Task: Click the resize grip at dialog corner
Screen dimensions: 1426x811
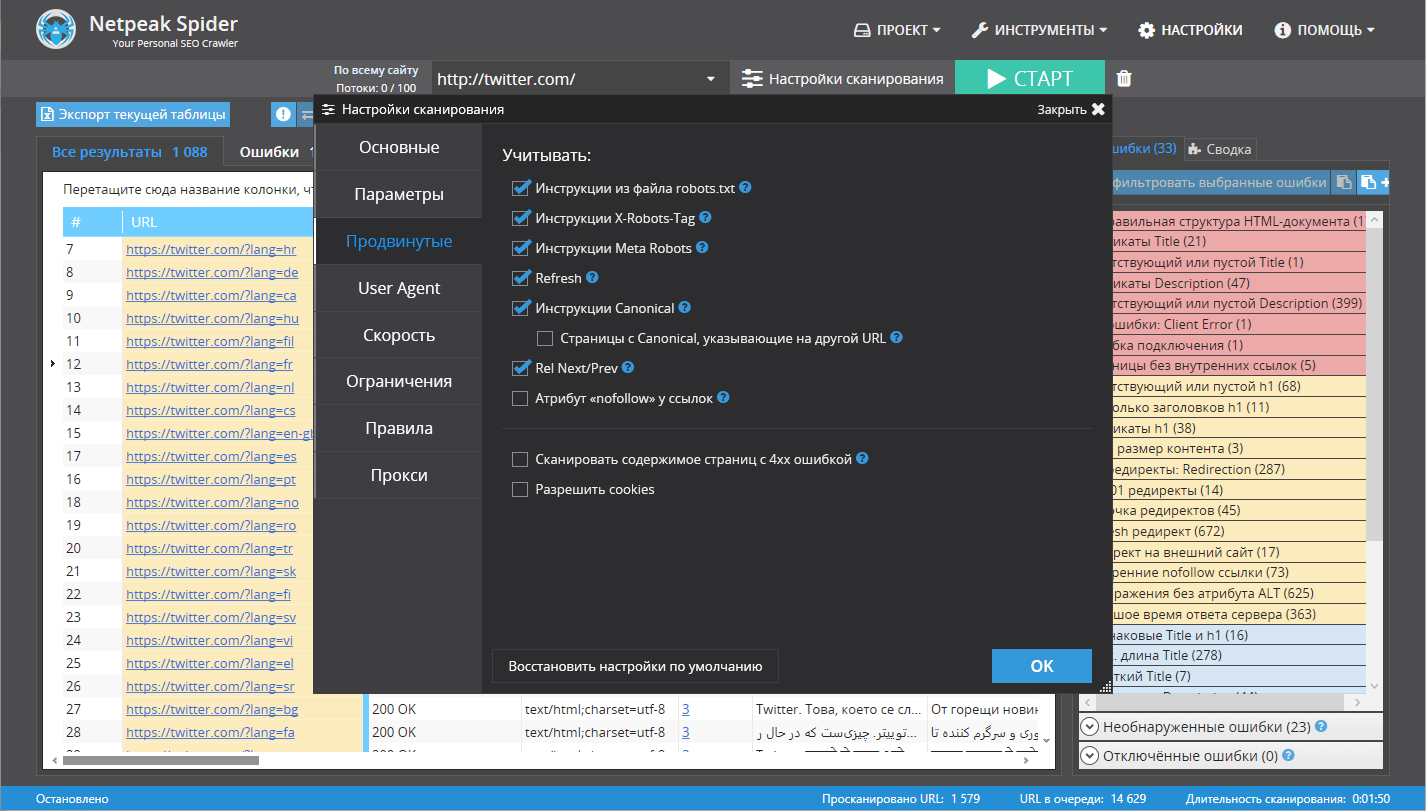Action: [1105, 686]
